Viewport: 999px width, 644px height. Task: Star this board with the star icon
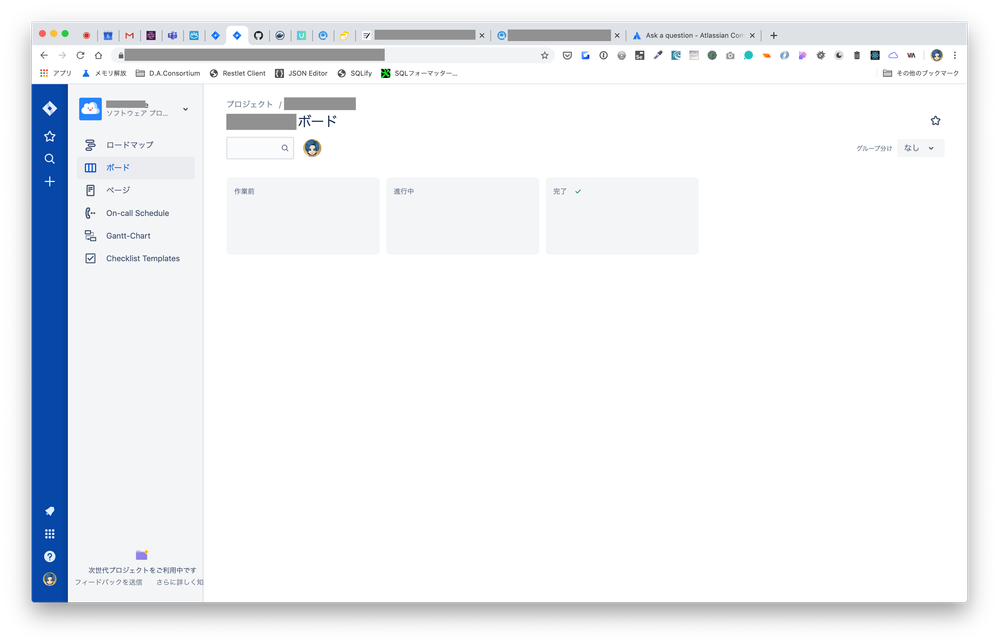[935, 120]
